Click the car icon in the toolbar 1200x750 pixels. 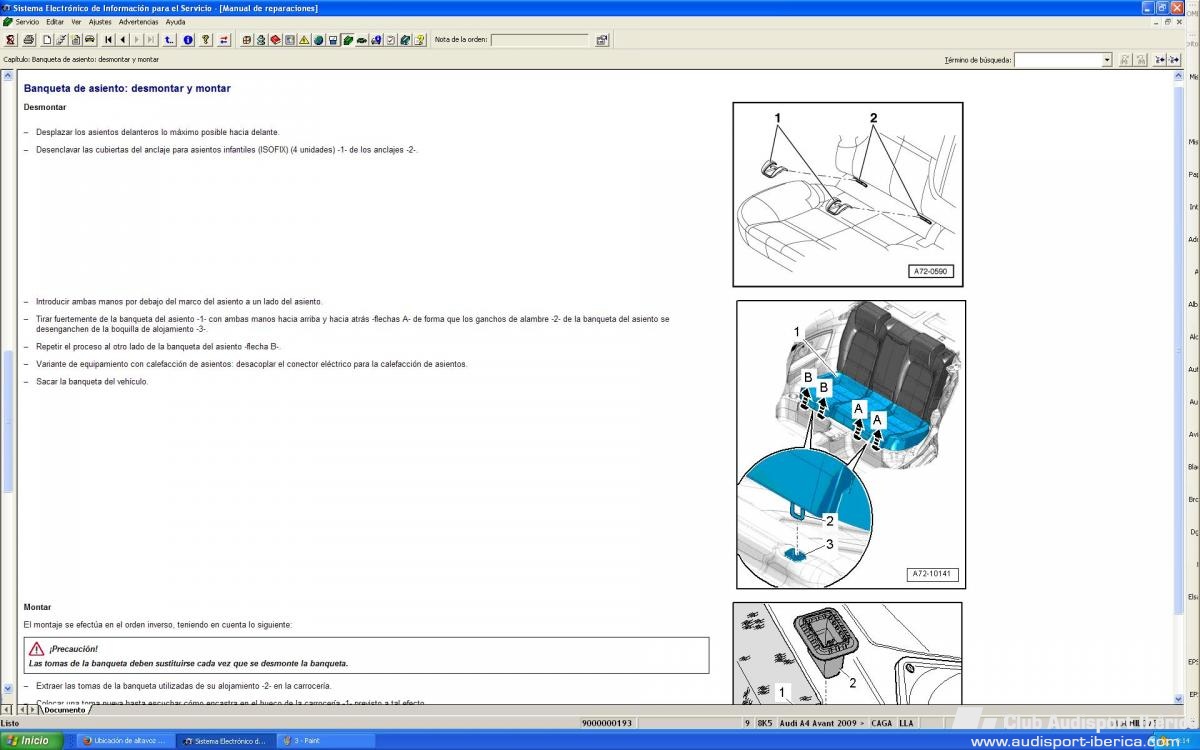tap(90, 40)
